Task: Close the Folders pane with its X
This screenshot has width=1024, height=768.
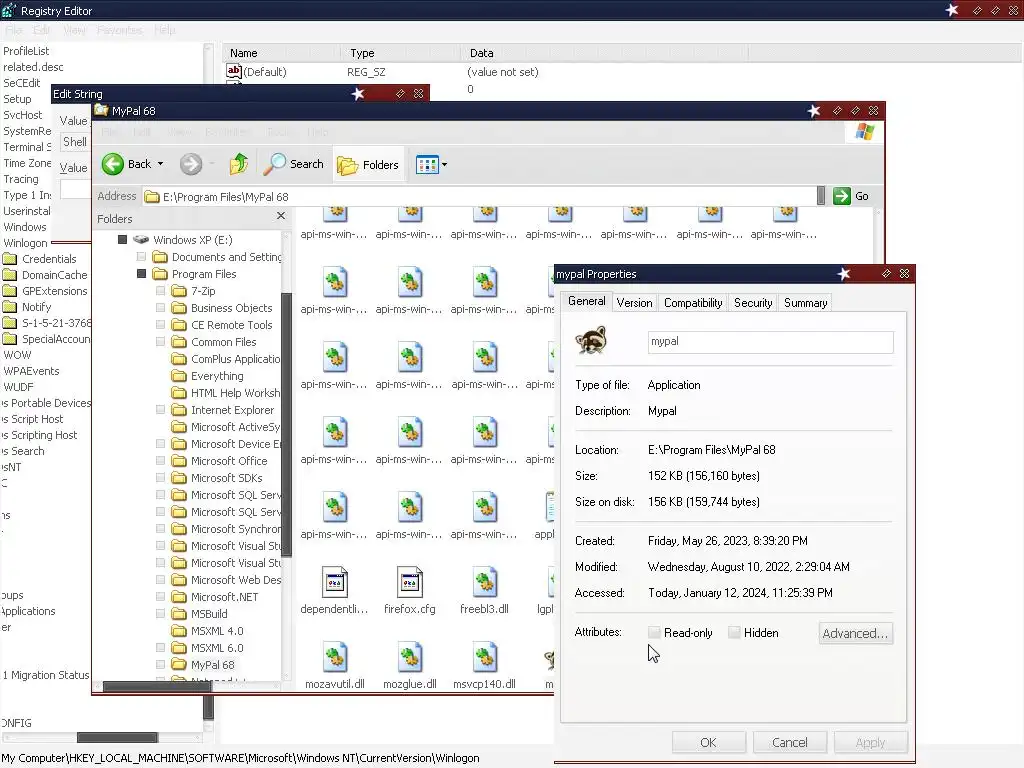Action: pyautogui.click(x=281, y=216)
